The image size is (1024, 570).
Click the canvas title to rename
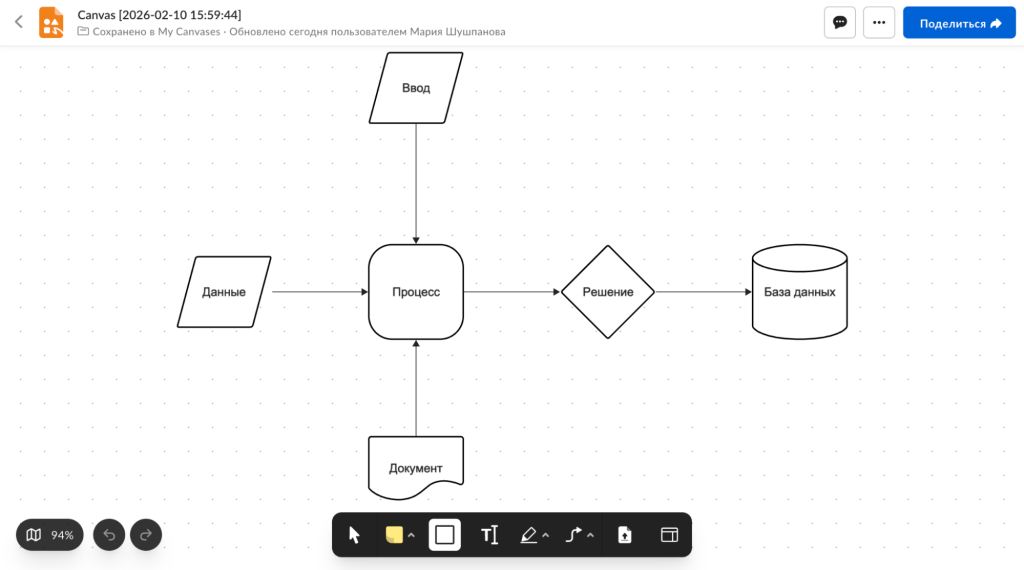pyautogui.click(x=159, y=14)
